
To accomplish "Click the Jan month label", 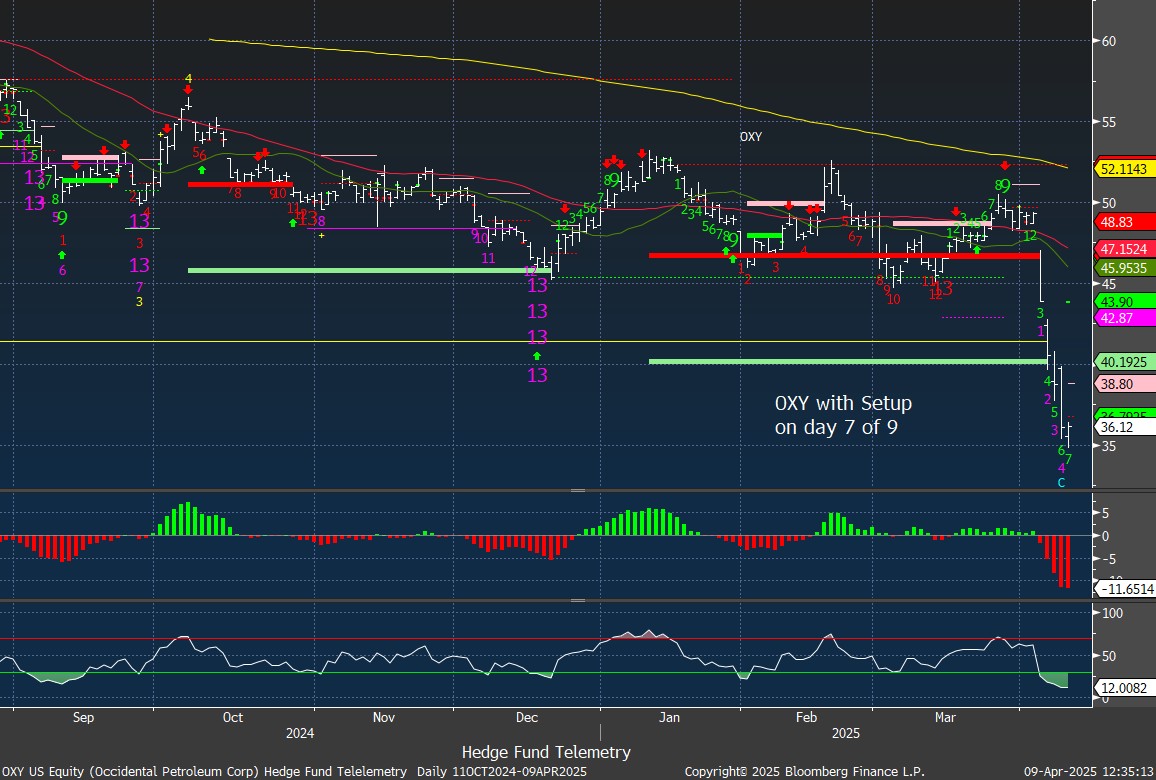I will 669,717.
